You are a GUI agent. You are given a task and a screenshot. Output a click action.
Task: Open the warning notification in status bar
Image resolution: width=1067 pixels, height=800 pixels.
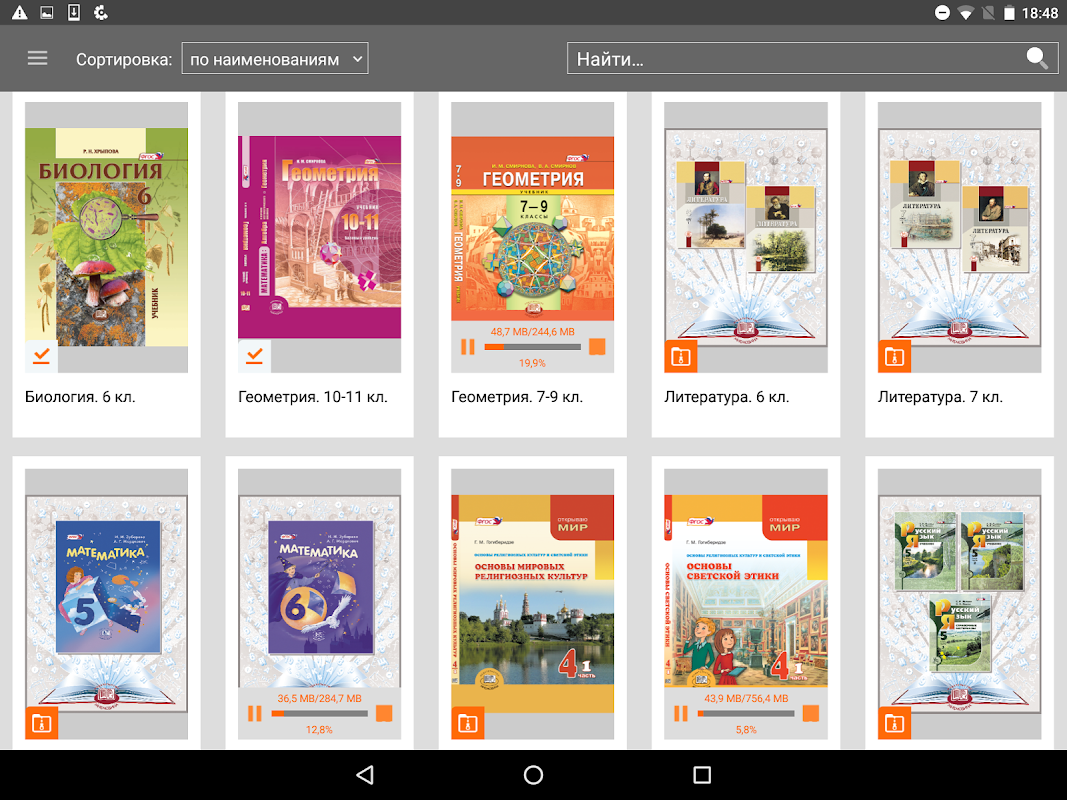pyautogui.click(x=20, y=12)
